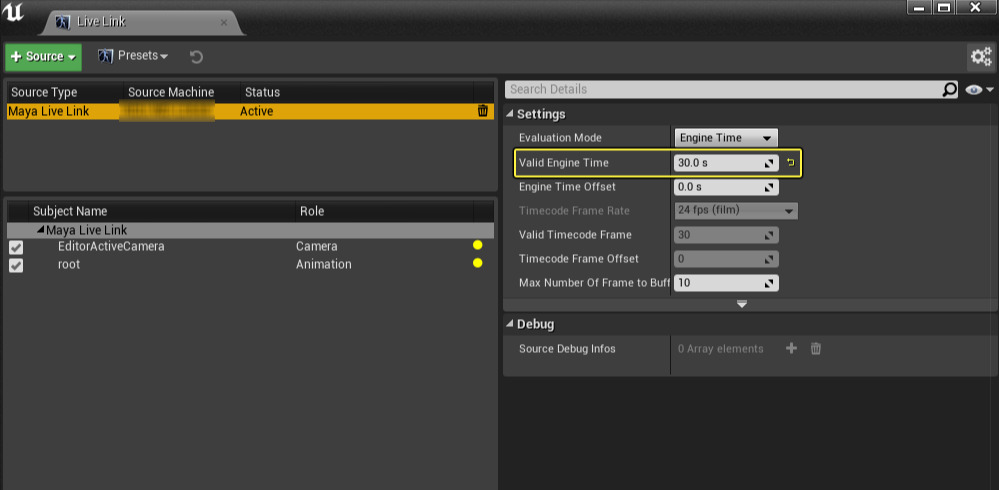
Task: Select the EditorActiveCamera subject row
Action: pyautogui.click(x=250, y=246)
